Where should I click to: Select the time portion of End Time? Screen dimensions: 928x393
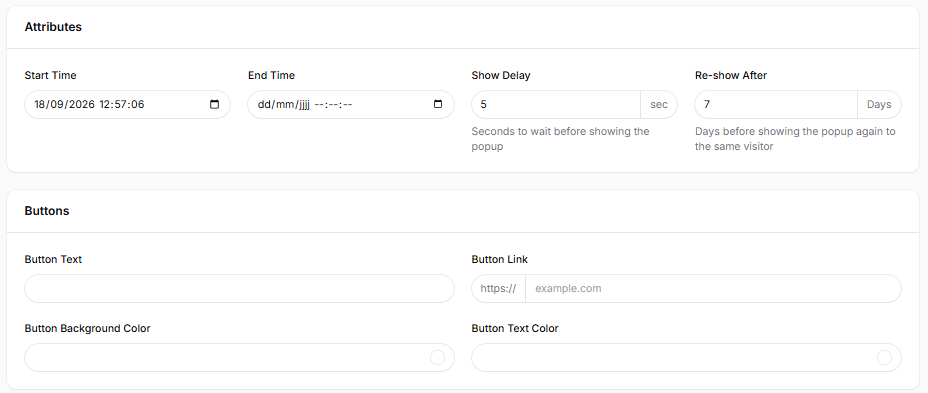[x=333, y=105]
